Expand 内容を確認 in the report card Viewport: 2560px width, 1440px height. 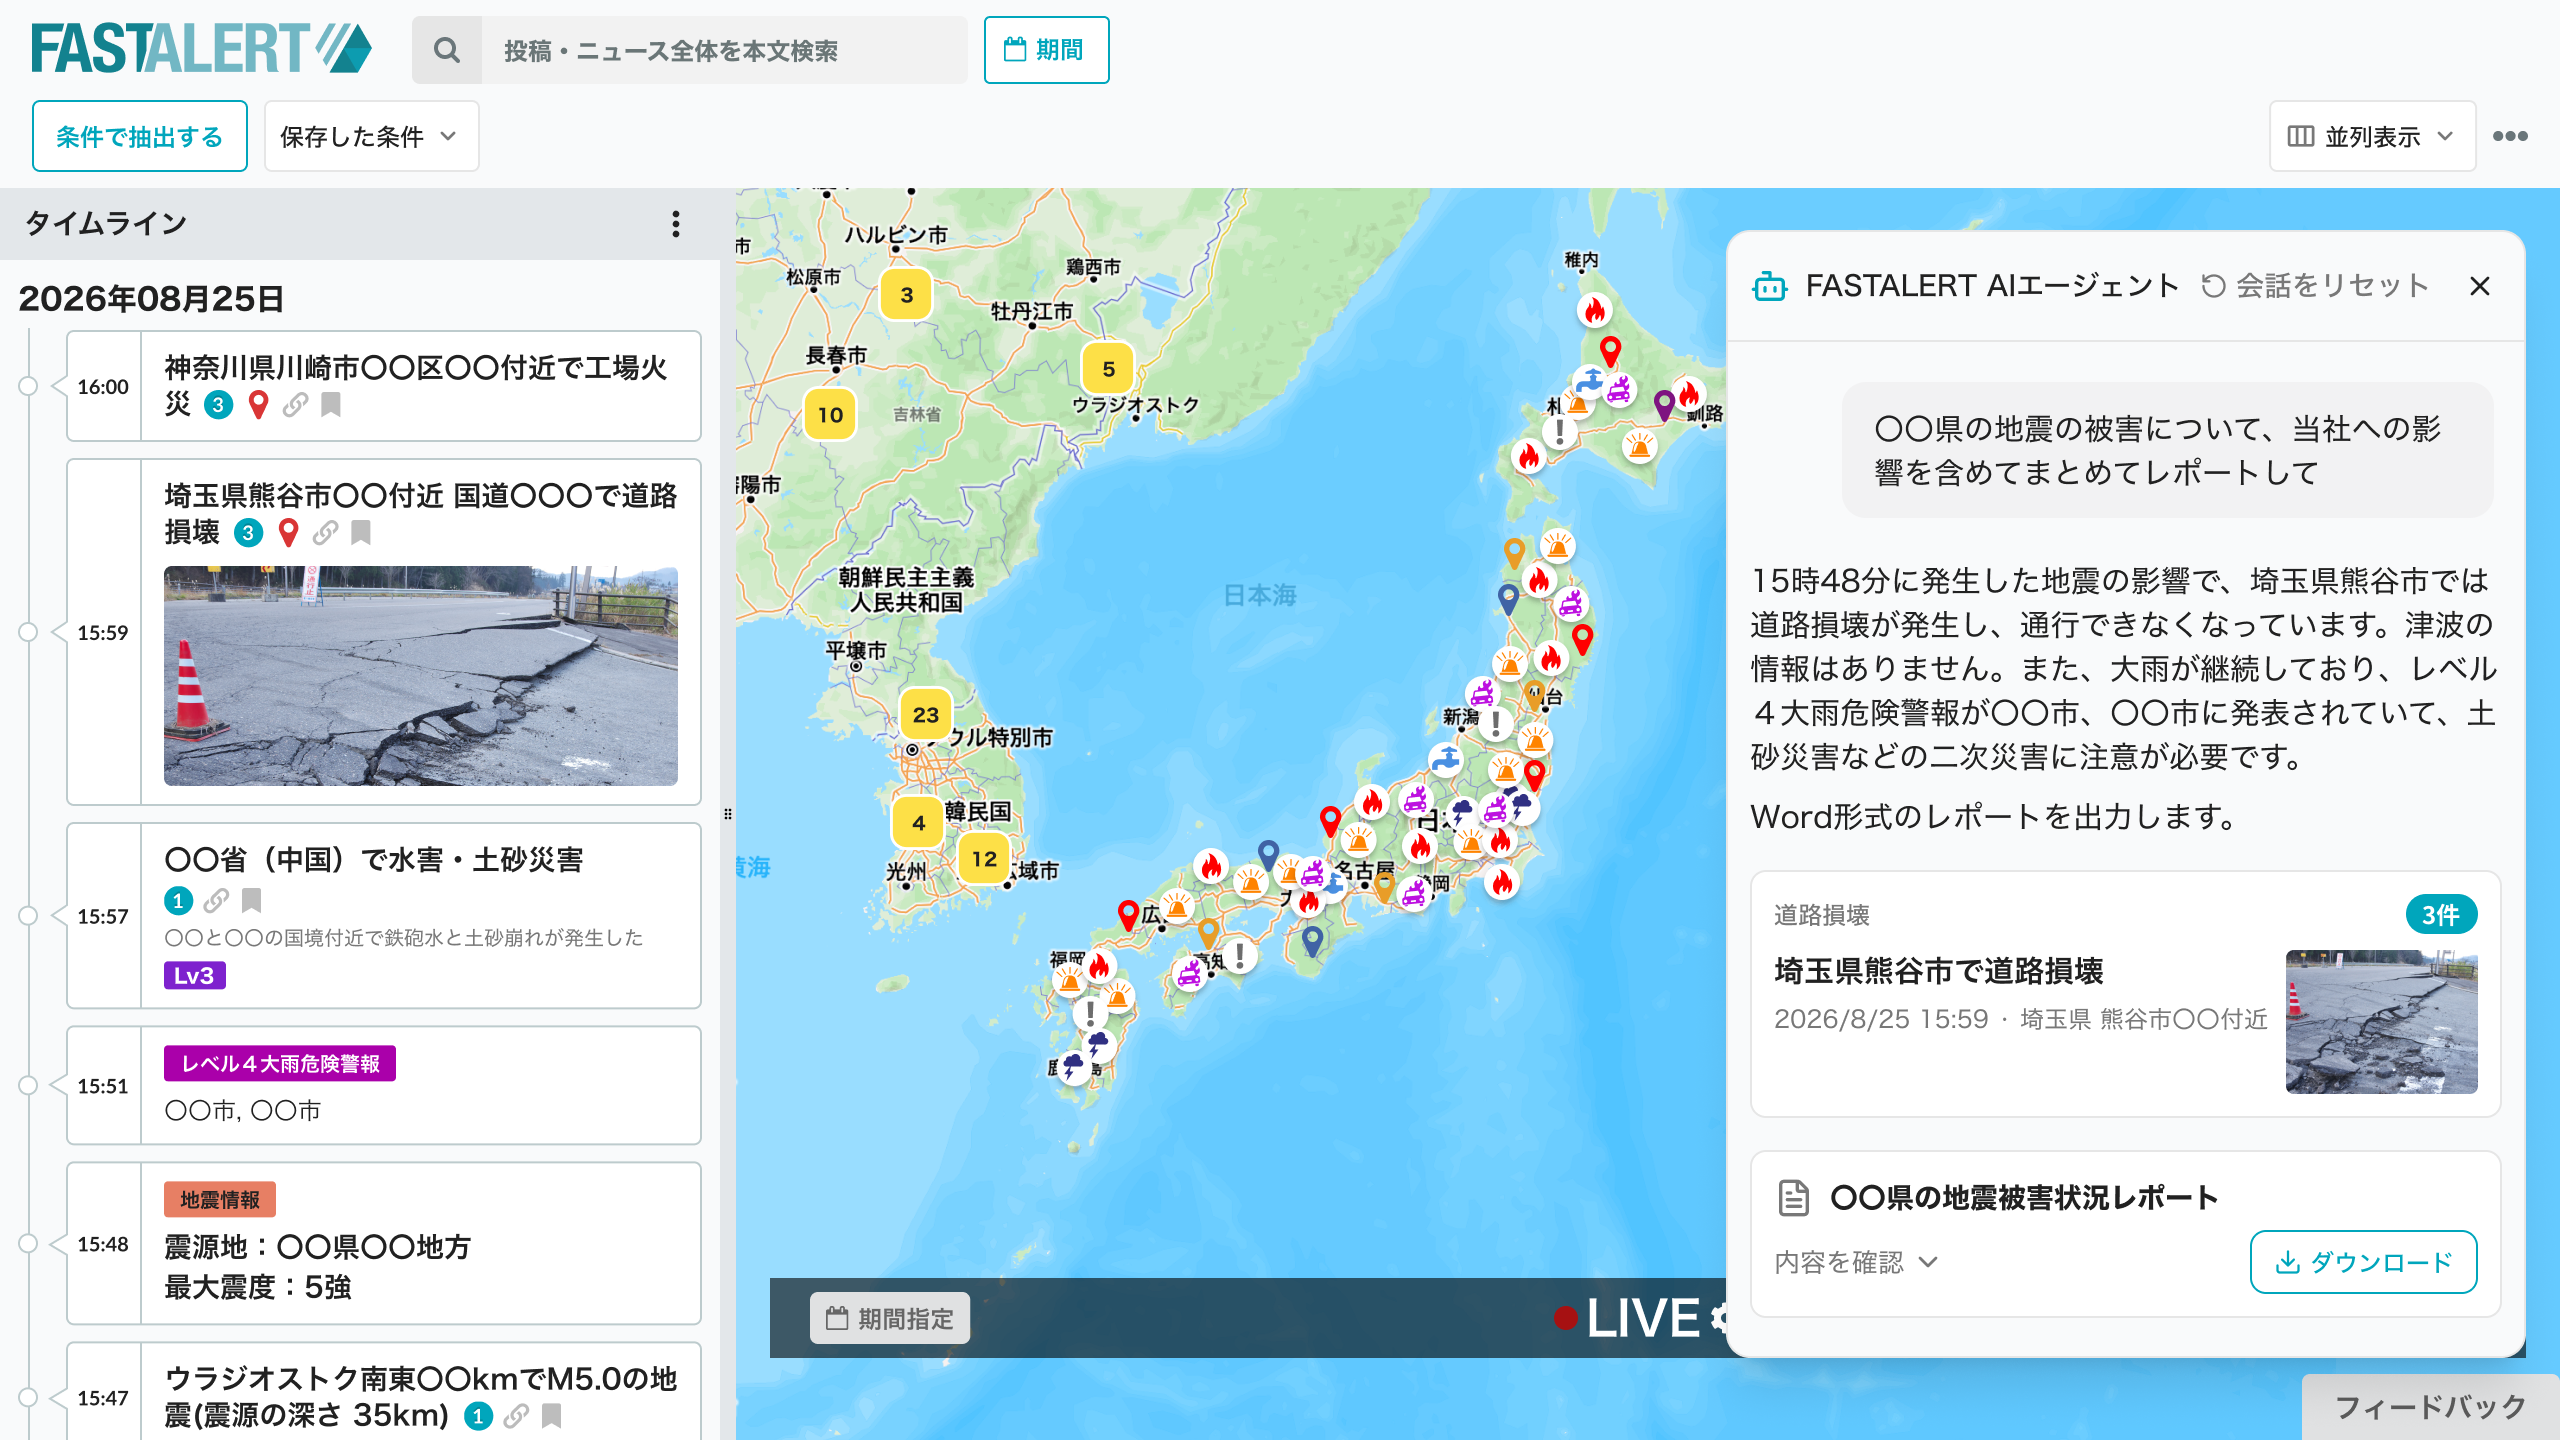click(1856, 1262)
